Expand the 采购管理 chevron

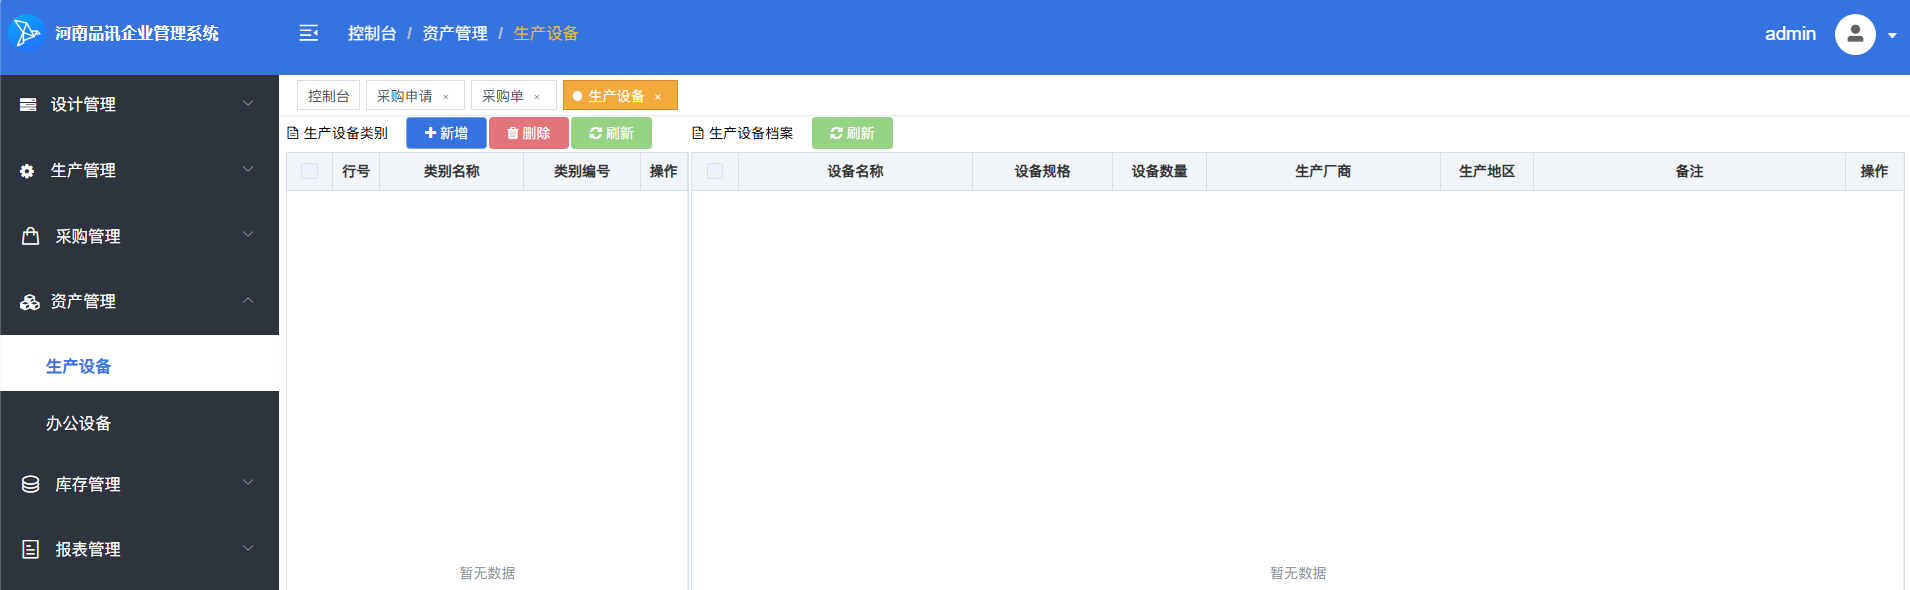(248, 234)
